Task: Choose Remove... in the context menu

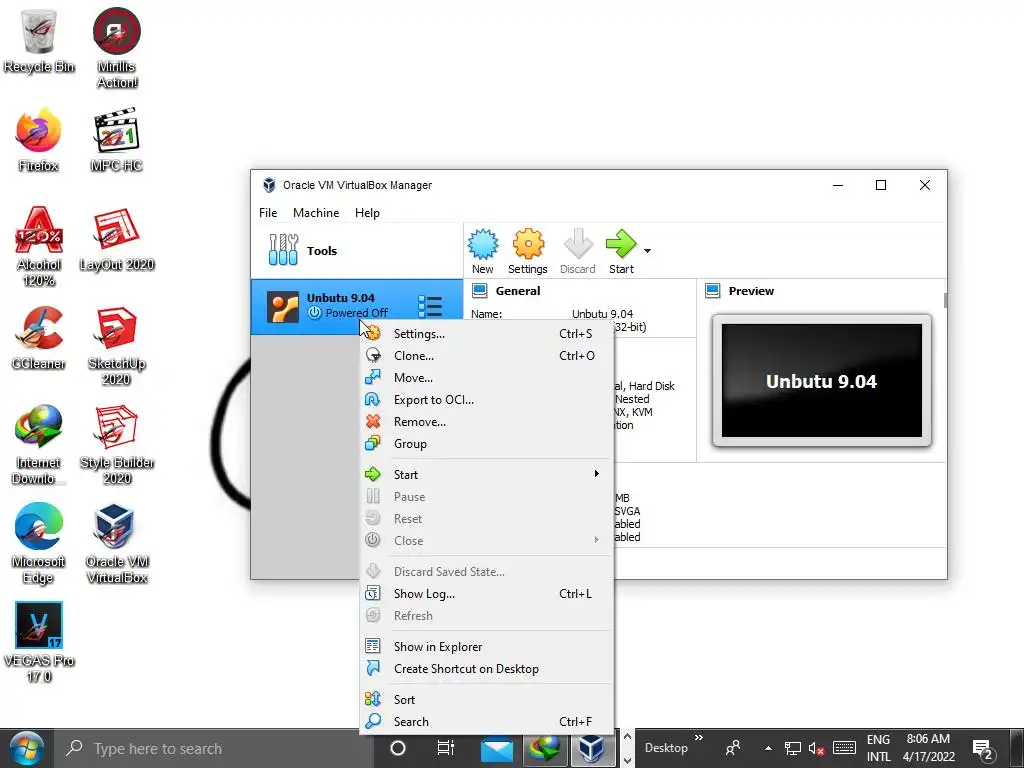Action: [487, 422]
